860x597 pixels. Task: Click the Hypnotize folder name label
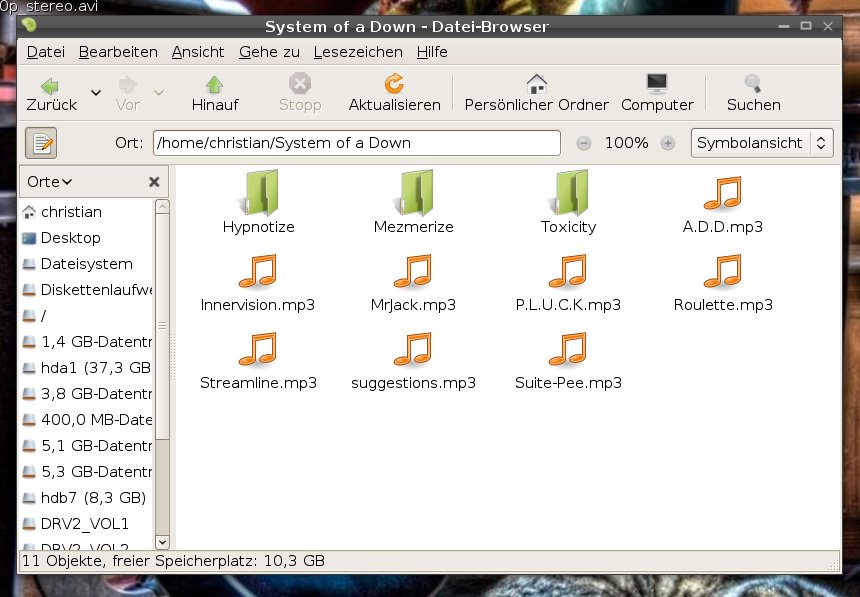point(259,227)
